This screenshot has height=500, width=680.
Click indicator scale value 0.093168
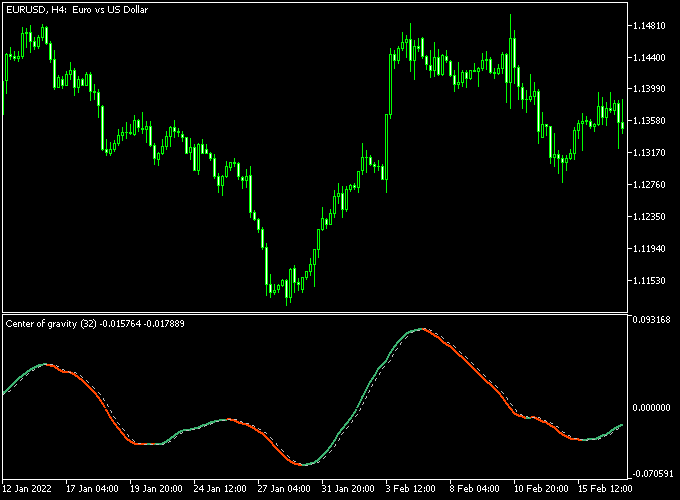click(x=651, y=320)
